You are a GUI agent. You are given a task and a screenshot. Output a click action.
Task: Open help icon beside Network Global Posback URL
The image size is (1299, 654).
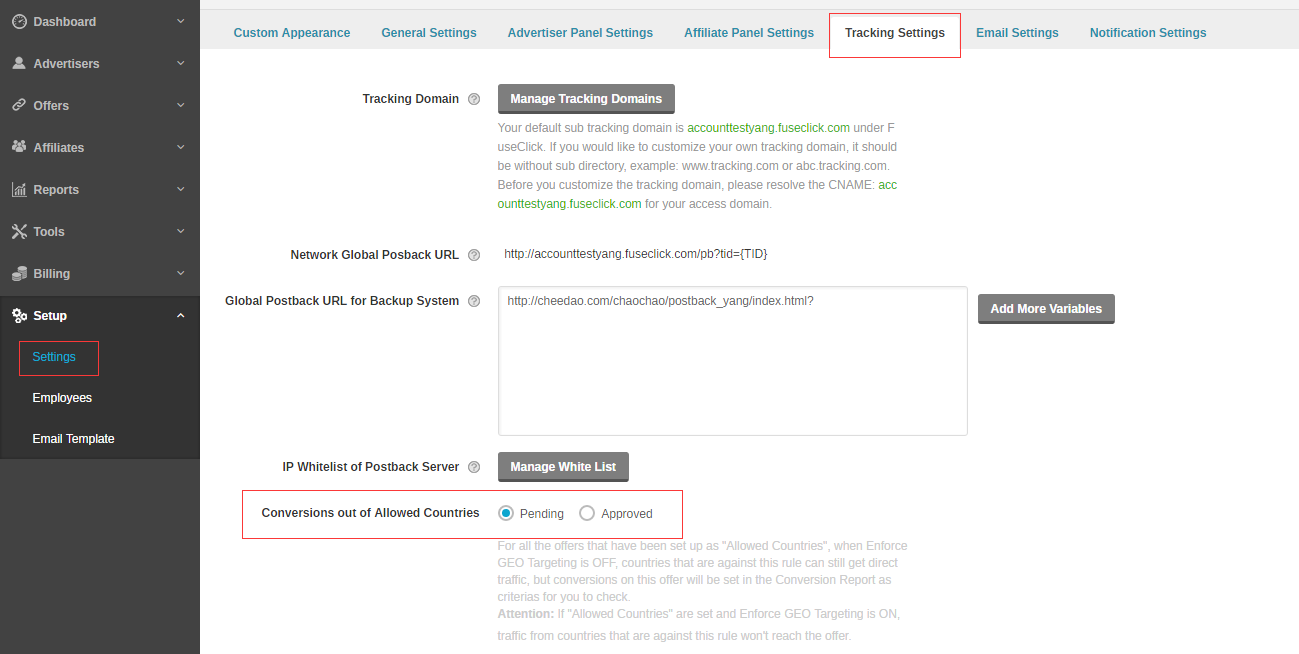tap(474, 255)
